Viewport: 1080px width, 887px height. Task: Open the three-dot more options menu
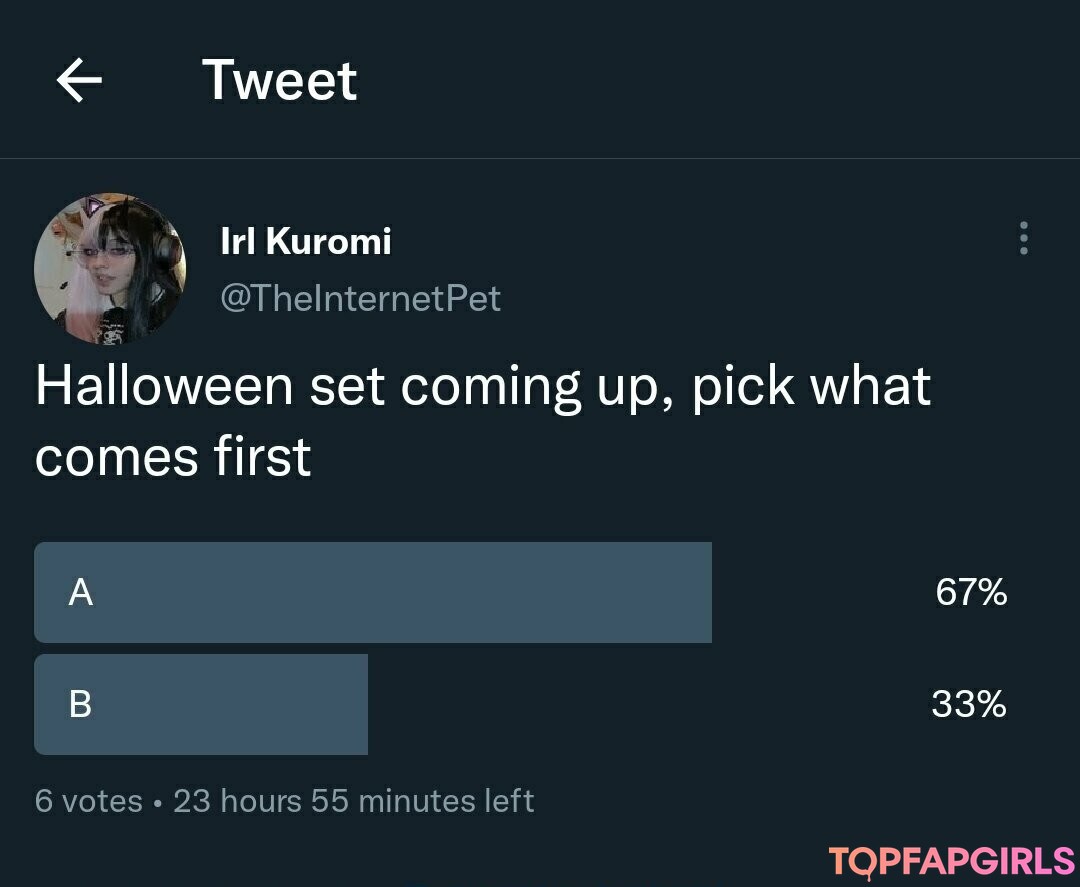[x=1023, y=238]
